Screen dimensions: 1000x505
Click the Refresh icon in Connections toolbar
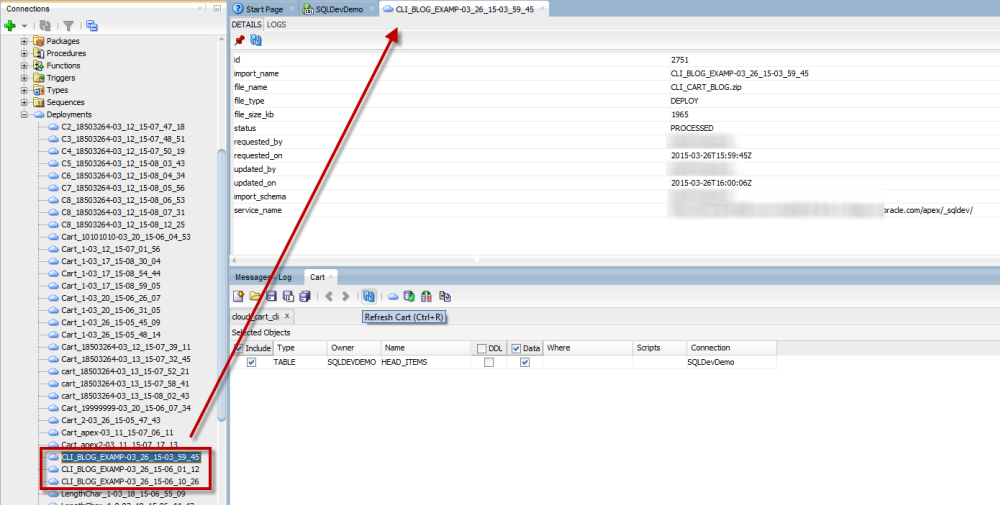click(45, 26)
